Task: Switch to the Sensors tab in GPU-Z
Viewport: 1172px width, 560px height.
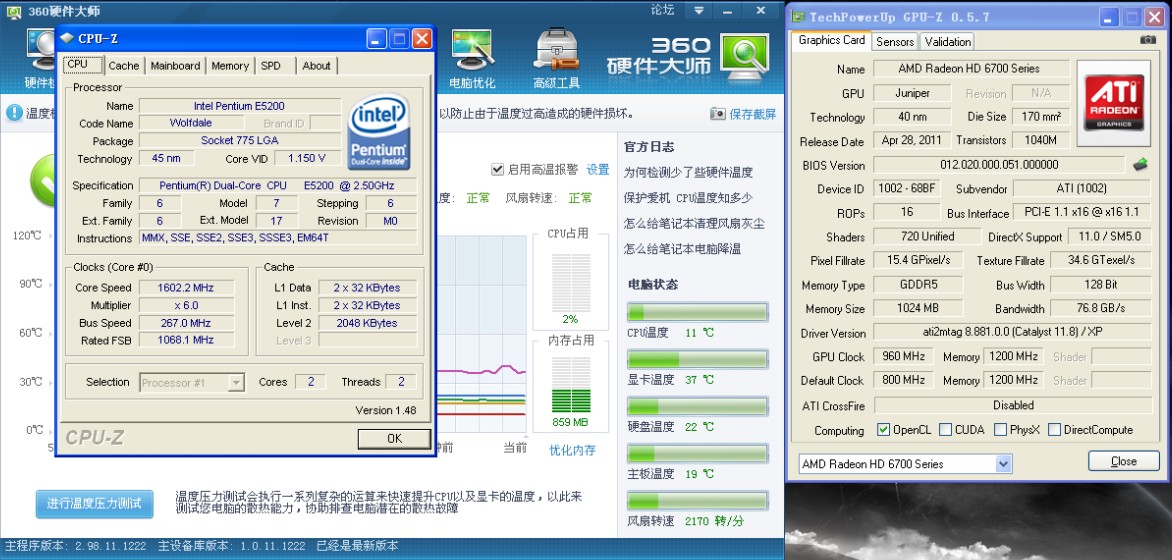Action: pos(895,42)
